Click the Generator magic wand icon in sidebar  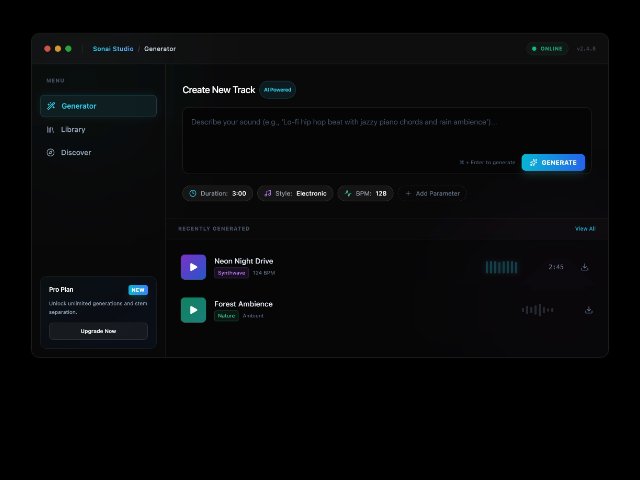coord(51,106)
